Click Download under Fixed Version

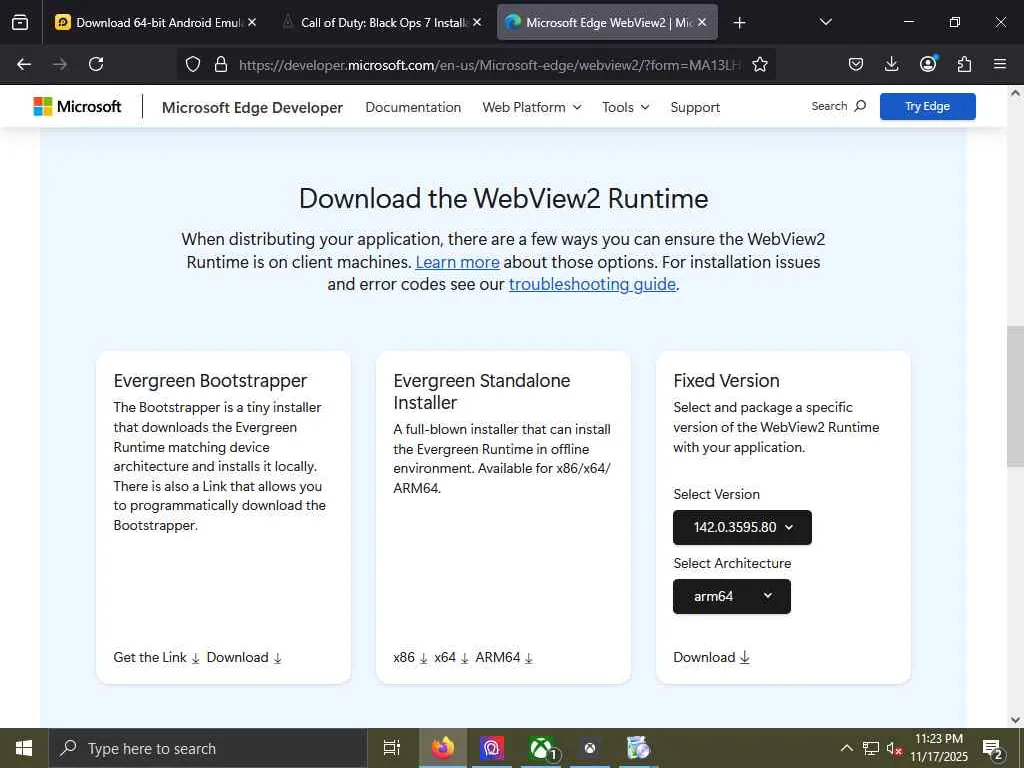click(x=711, y=657)
